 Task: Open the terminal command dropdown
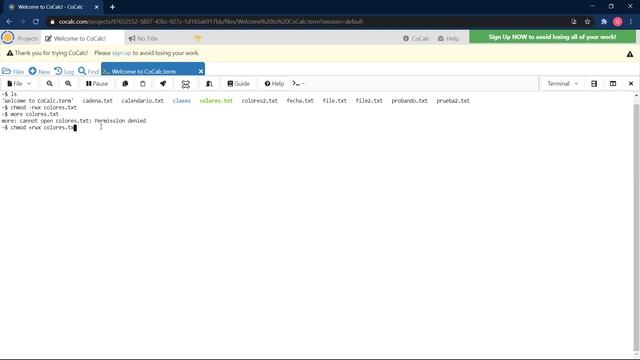point(299,84)
